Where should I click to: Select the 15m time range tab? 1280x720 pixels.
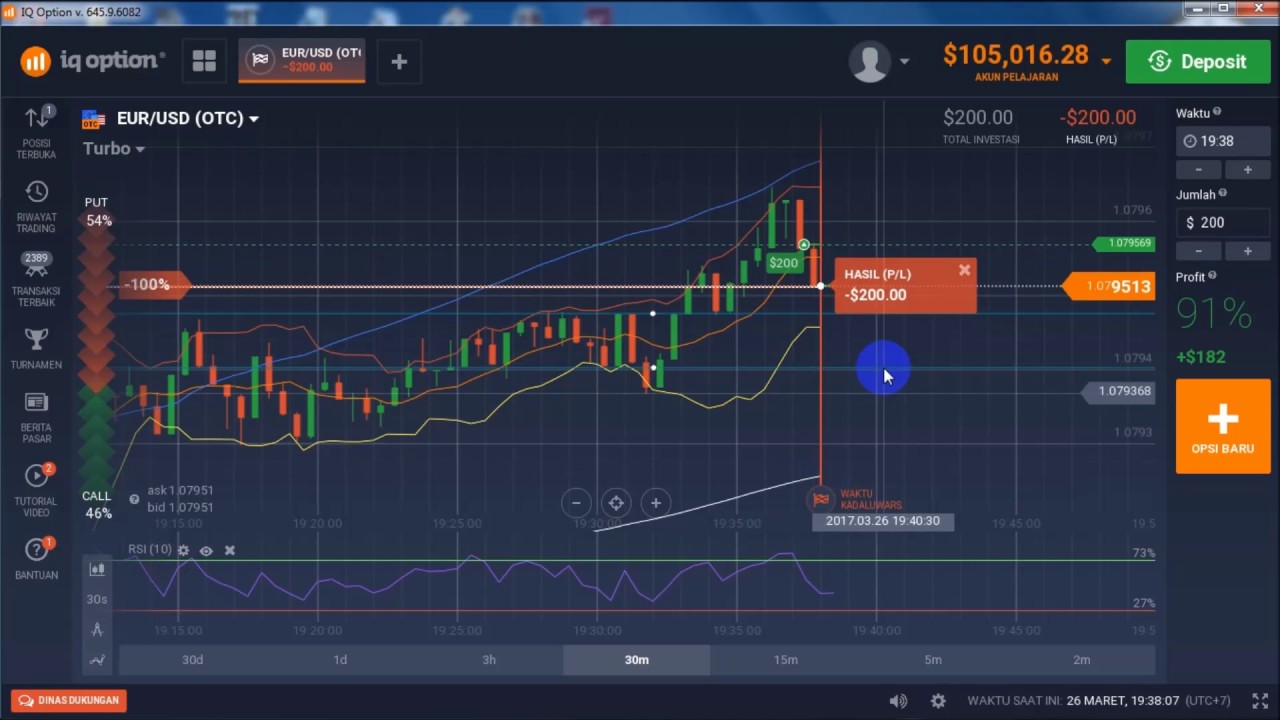(786, 660)
